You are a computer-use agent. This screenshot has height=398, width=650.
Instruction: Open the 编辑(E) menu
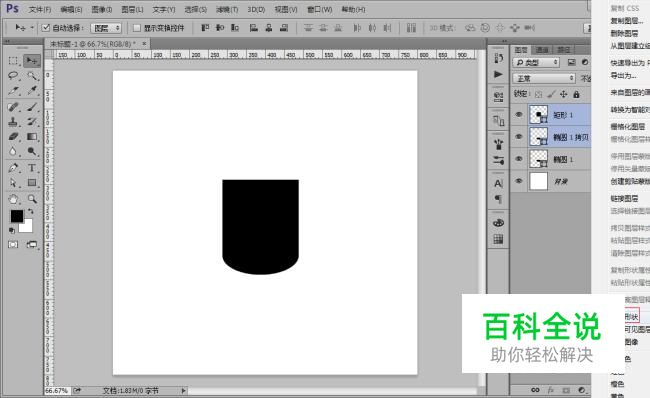(x=71, y=9)
